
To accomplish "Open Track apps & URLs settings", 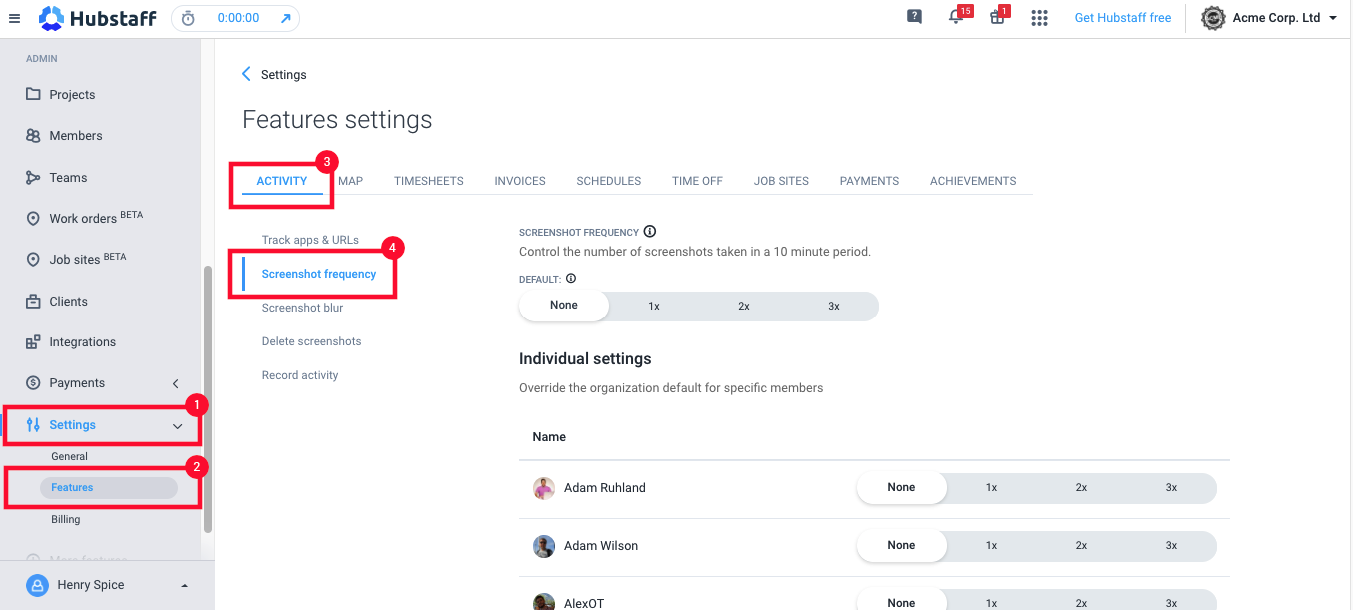I will tap(310, 240).
